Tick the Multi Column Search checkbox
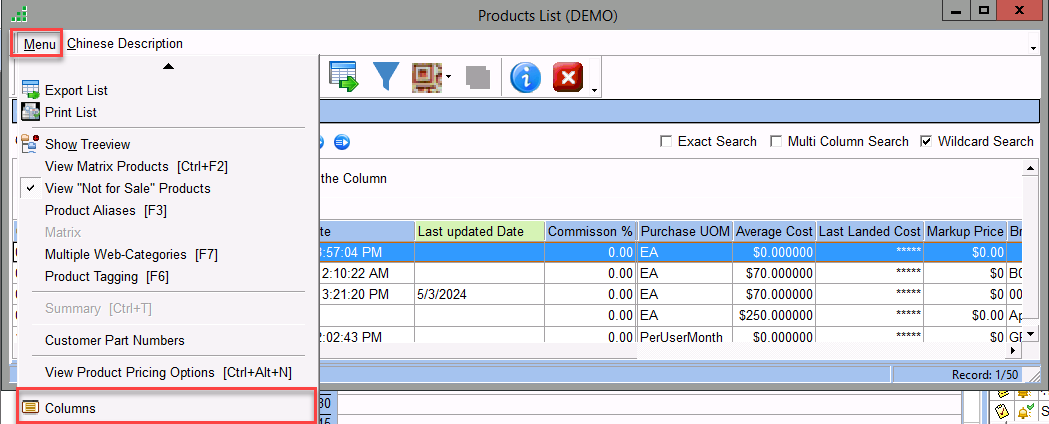 [x=776, y=142]
